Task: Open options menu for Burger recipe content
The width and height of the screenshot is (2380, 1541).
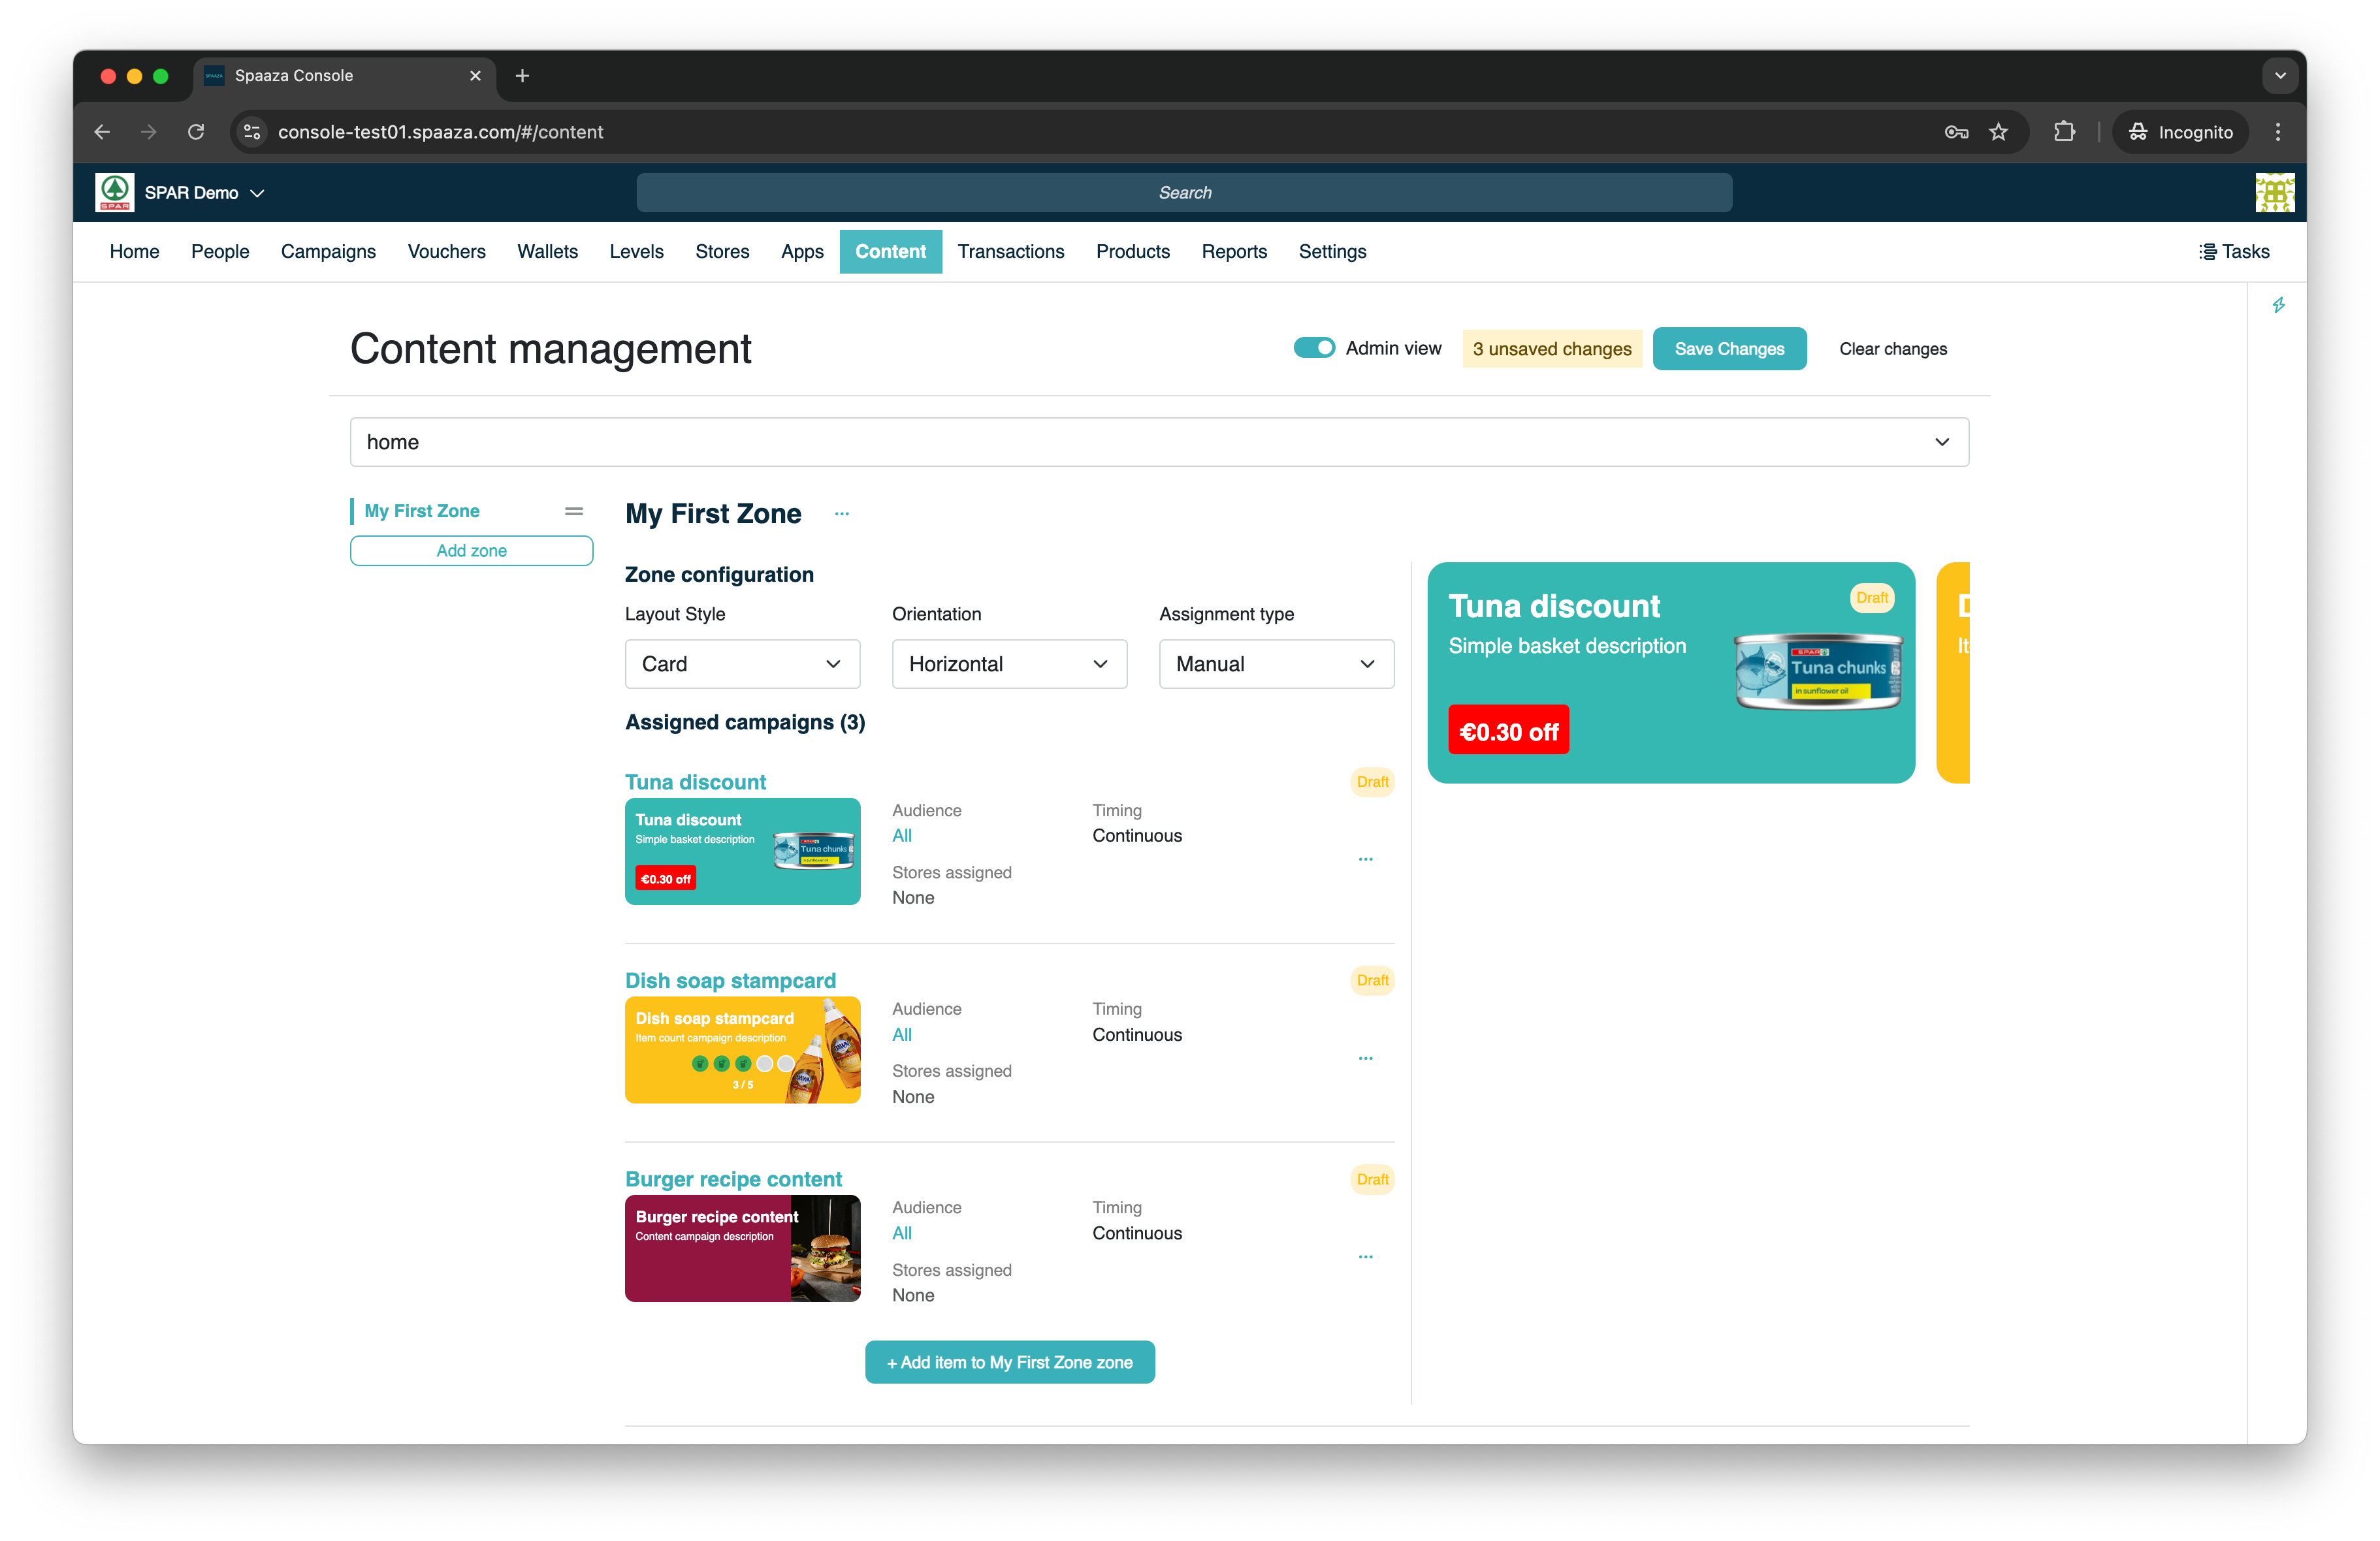Action: pyautogui.click(x=1365, y=1257)
